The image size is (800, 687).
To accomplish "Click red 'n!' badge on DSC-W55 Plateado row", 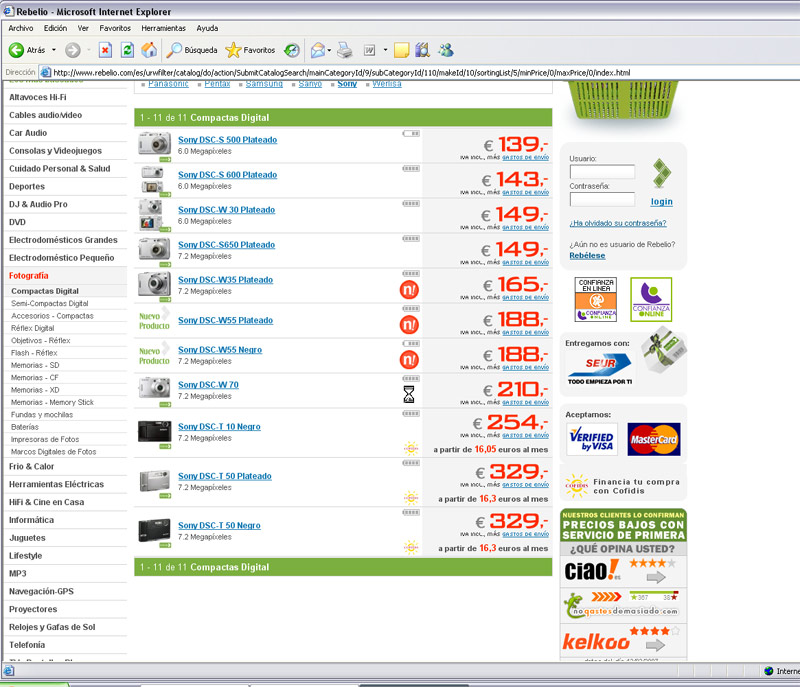I will click(409, 324).
